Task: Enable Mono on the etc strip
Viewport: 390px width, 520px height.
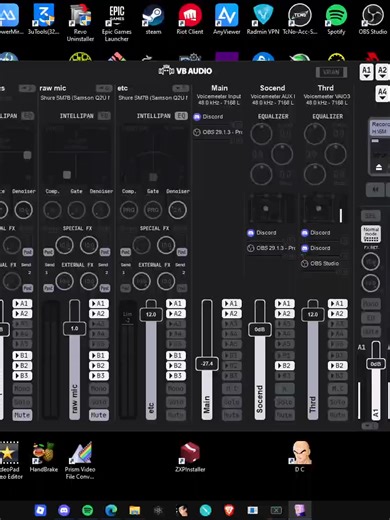Action: 176,389
